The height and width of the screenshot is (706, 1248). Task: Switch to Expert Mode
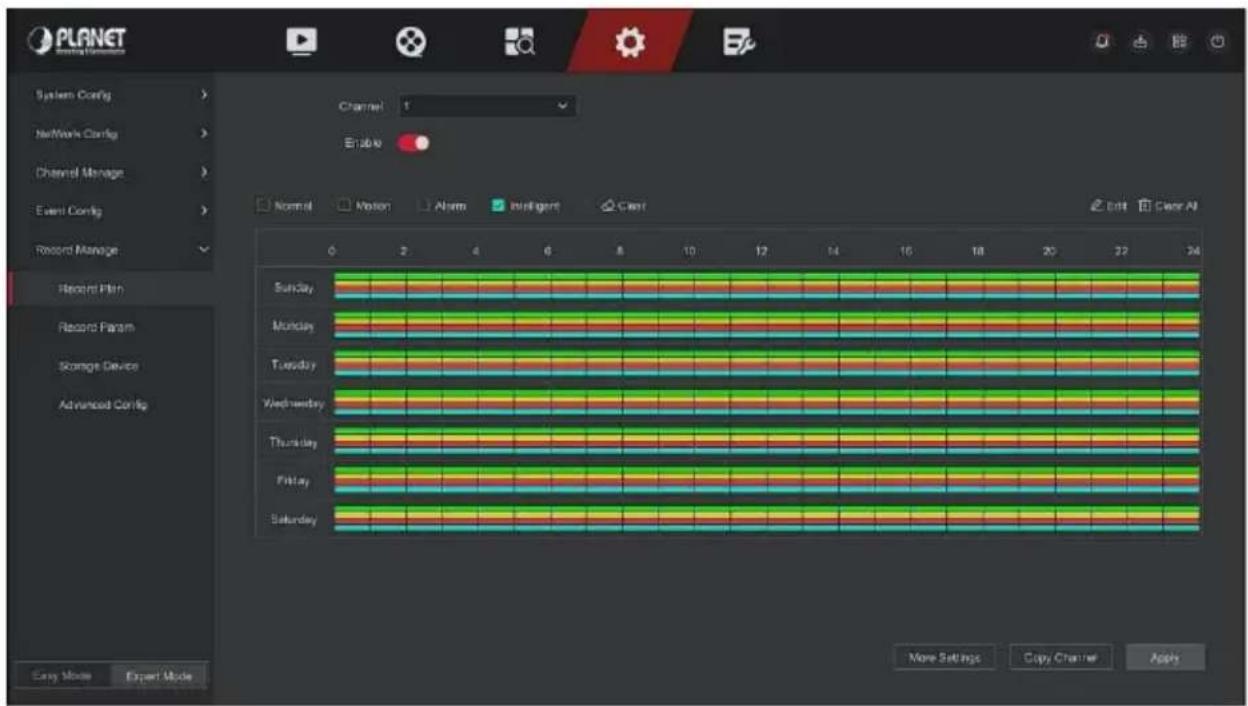tap(158, 676)
